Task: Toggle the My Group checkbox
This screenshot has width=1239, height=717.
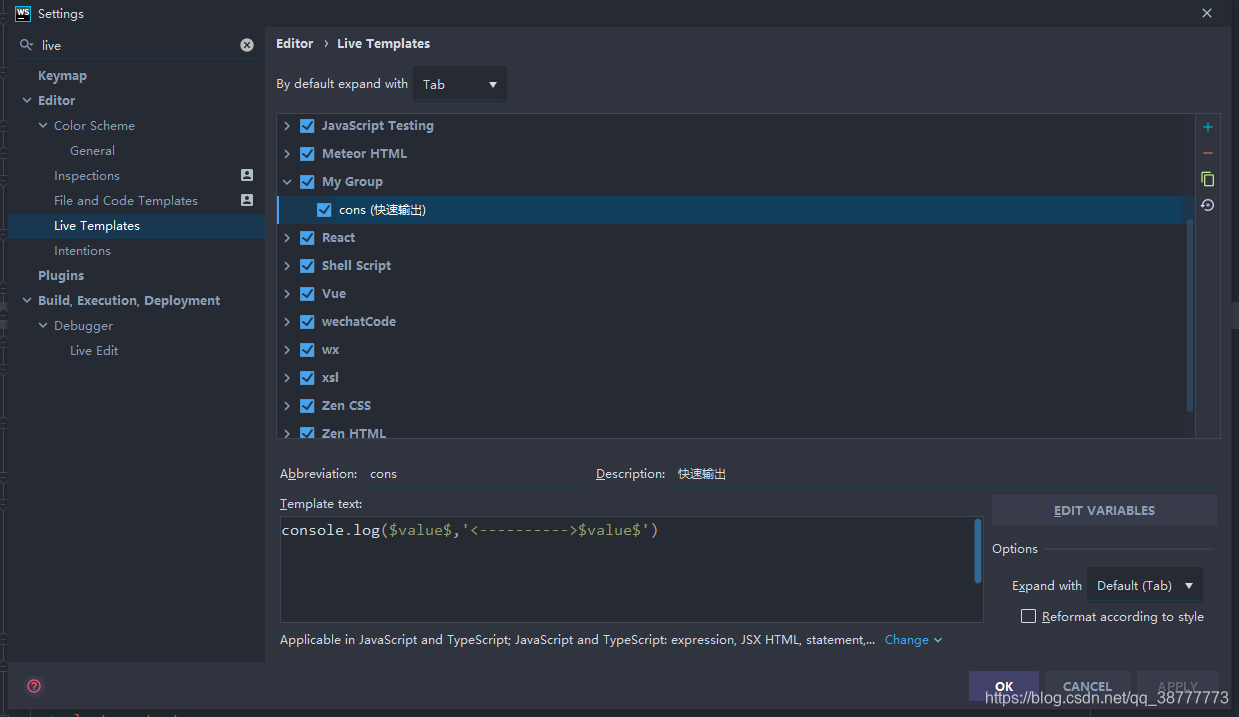Action: coord(307,182)
